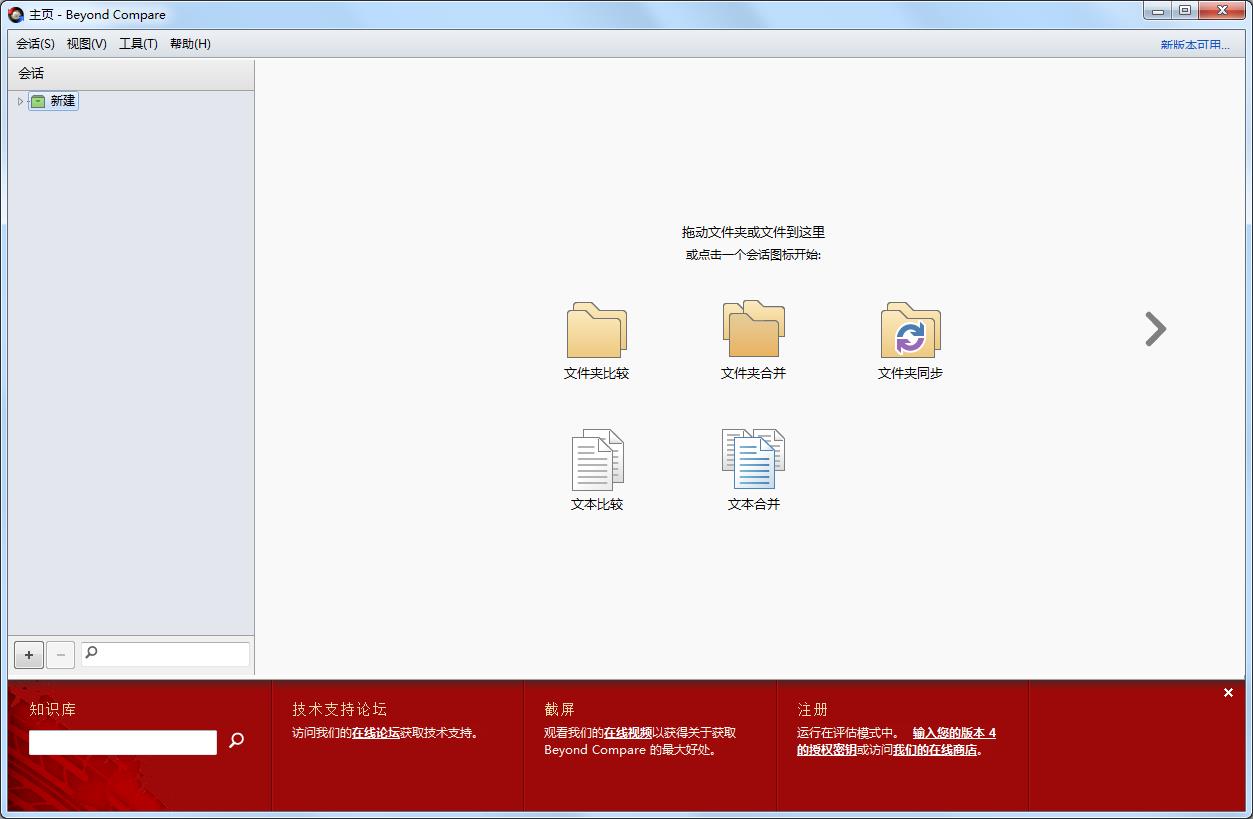Click the 会话 panel header
The width and height of the screenshot is (1253, 819).
coord(131,73)
